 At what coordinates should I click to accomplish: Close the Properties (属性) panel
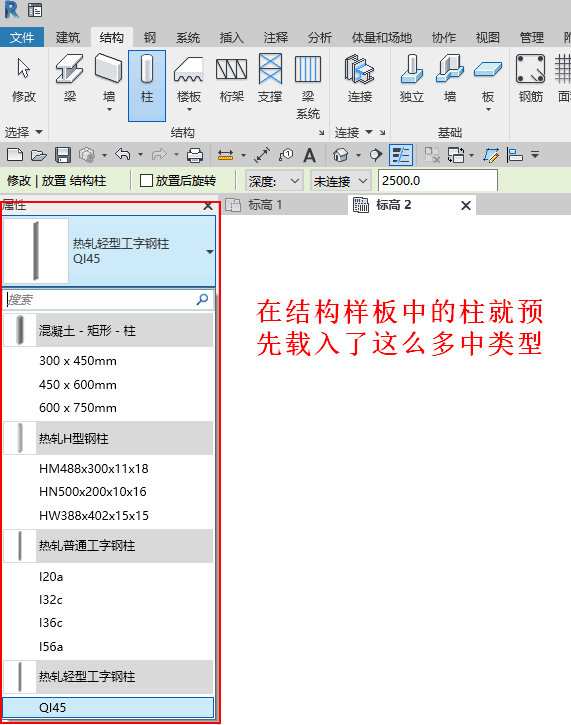pyautogui.click(x=208, y=206)
